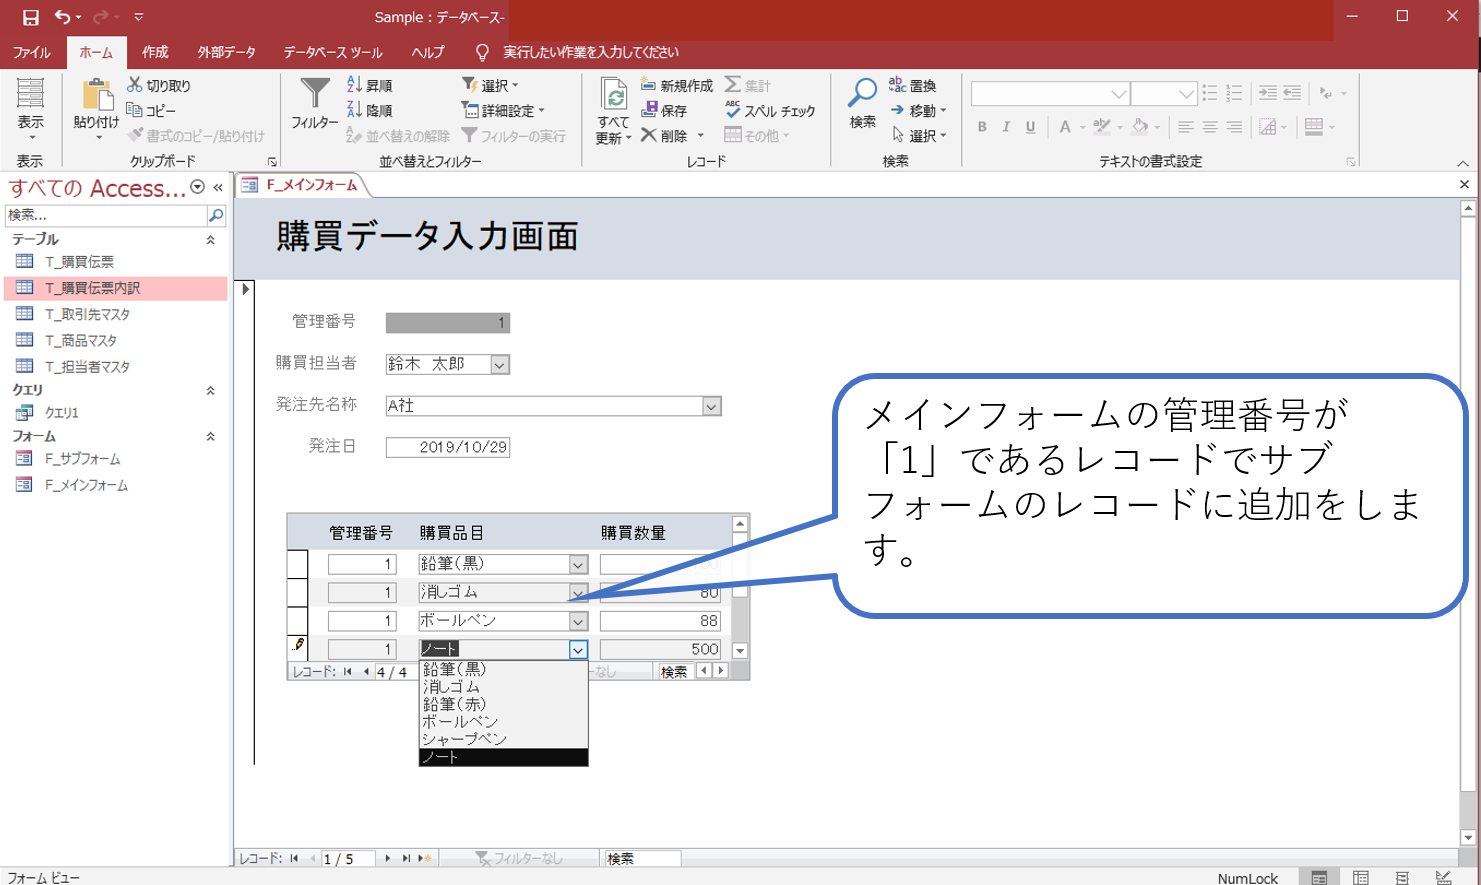Click the Undo arrow icon
Screen dimensions: 1481x885
tap(62, 17)
